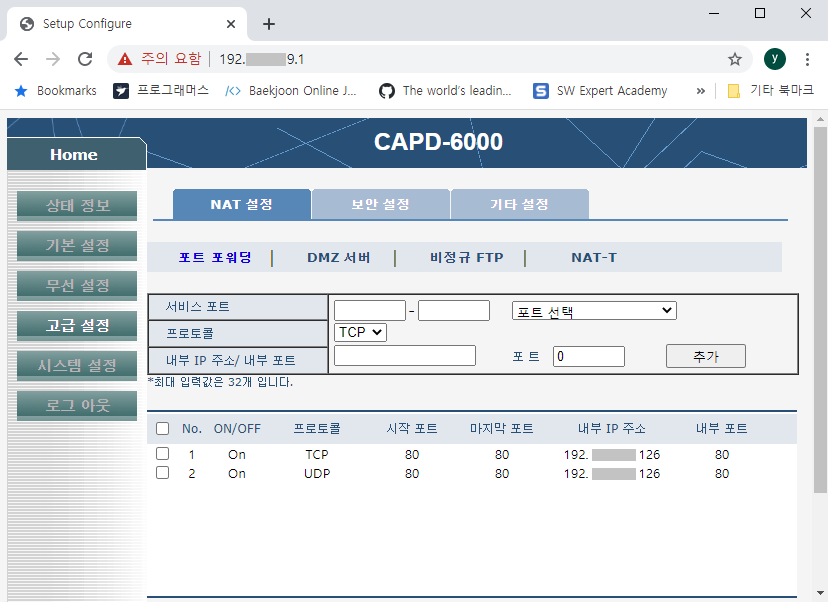
Task: Open the 포트 선택 dropdown
Action: coord(593,310)
